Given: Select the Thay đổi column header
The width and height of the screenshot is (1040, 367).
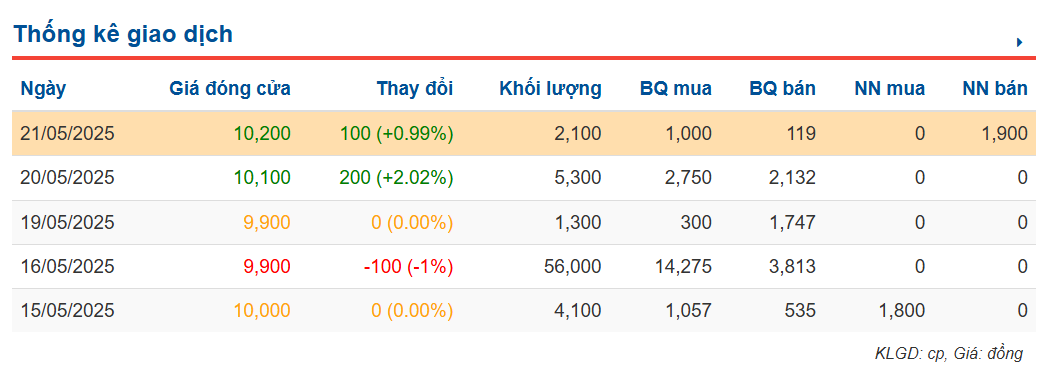Looking at the screenshot, I should 415,89.
